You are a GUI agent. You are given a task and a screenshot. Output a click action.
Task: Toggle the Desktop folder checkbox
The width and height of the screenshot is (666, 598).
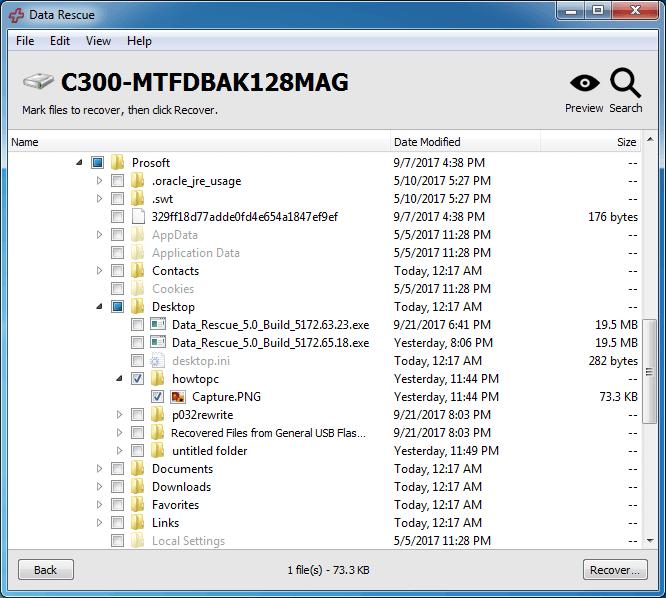click(x=117, y=307)
